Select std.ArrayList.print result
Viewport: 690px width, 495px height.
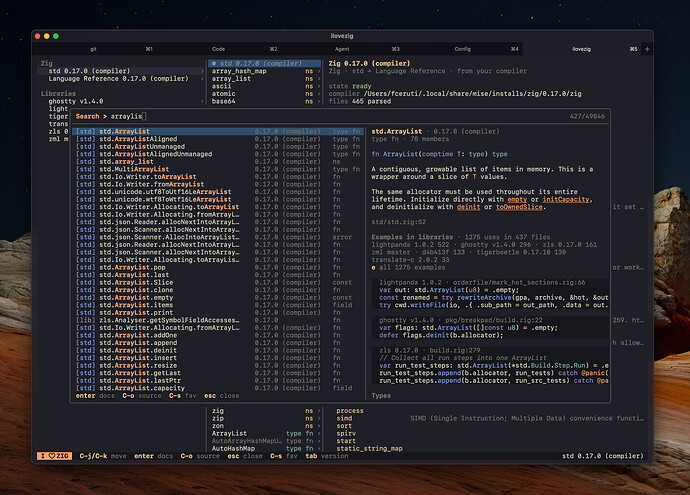[x=218, y=312]
